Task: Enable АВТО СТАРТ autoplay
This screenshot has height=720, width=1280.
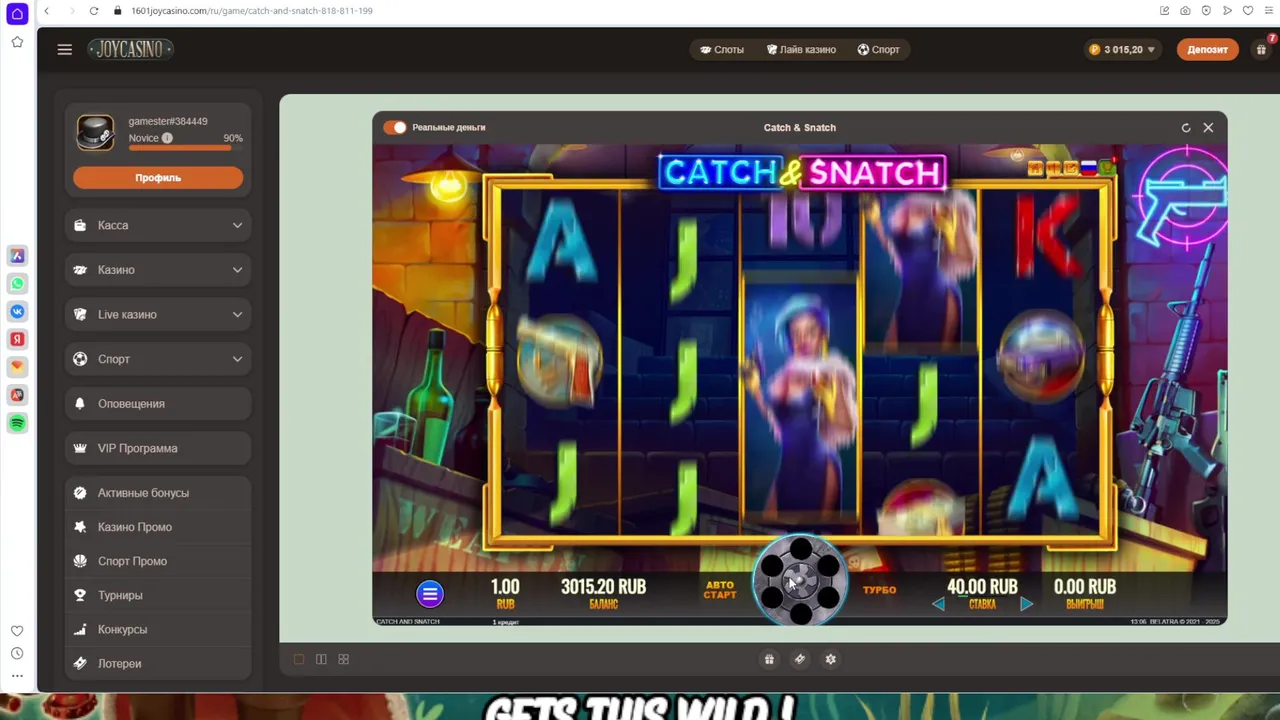Action: [x=720, y=590]
